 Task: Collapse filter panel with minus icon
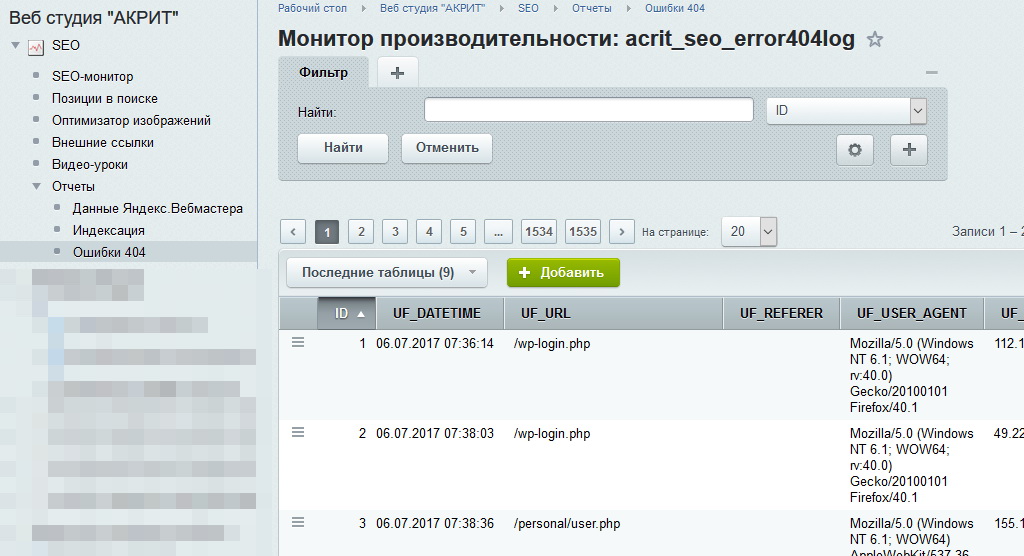(931, 72)
